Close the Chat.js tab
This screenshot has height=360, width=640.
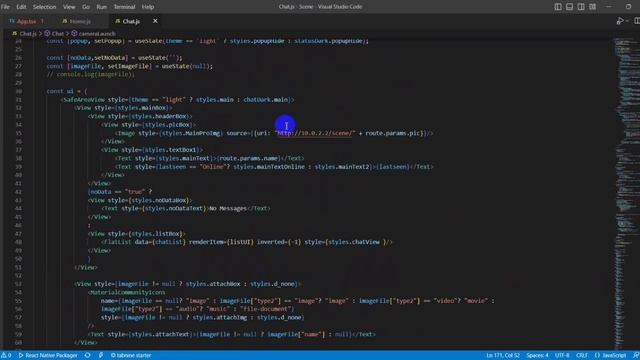(155, 21)
